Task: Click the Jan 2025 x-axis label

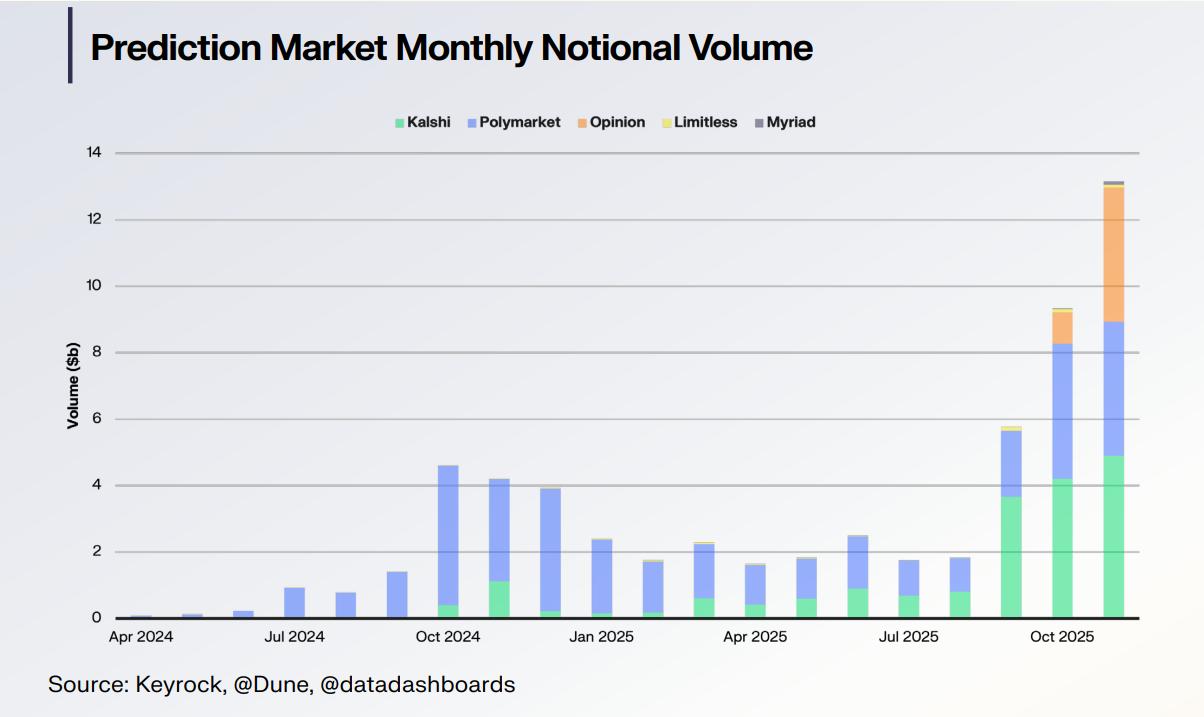Action: pyautogui.click(x=602, y=636)
